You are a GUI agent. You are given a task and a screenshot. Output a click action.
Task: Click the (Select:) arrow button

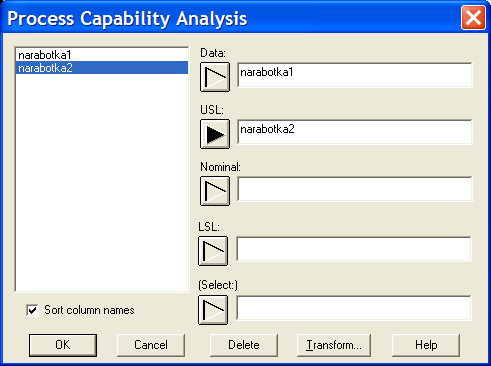pyautogui.click(x=213, y=310)
